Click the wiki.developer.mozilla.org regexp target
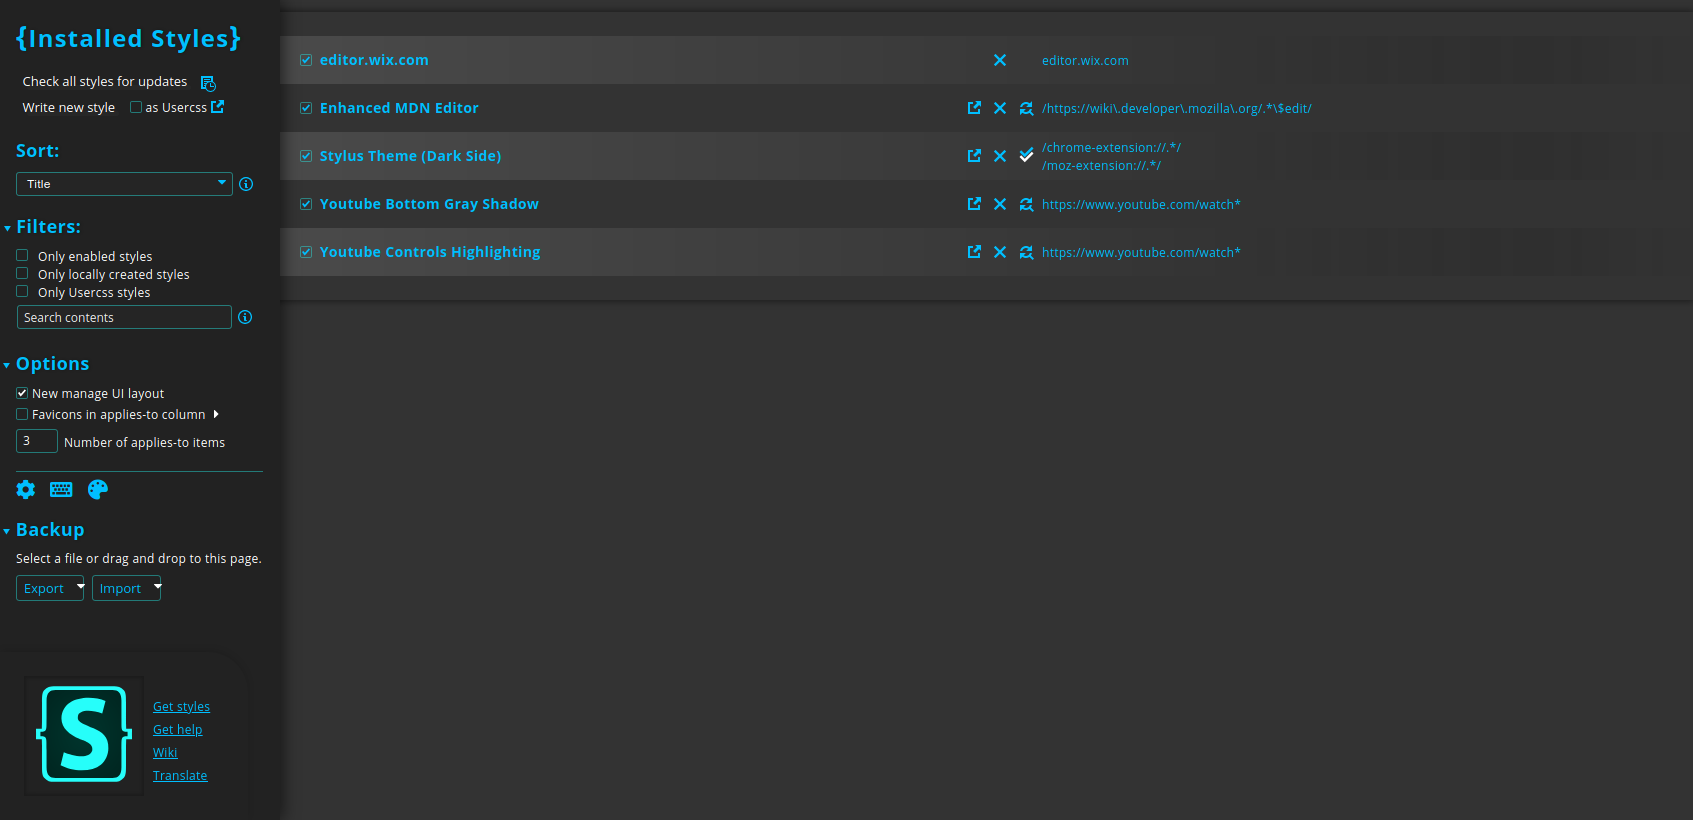The width and height of the screenshot is (1693, 820). pos(1176,108)
